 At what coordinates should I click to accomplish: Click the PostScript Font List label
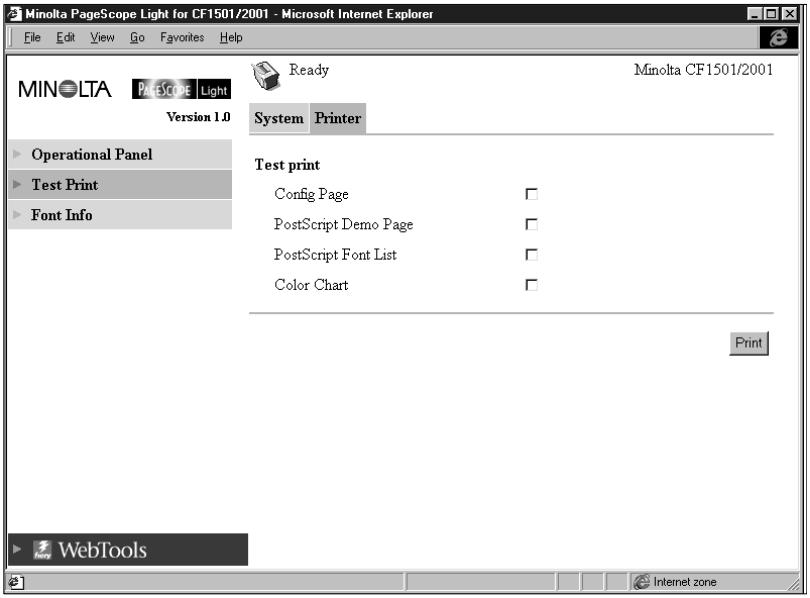tap(335, 255)
